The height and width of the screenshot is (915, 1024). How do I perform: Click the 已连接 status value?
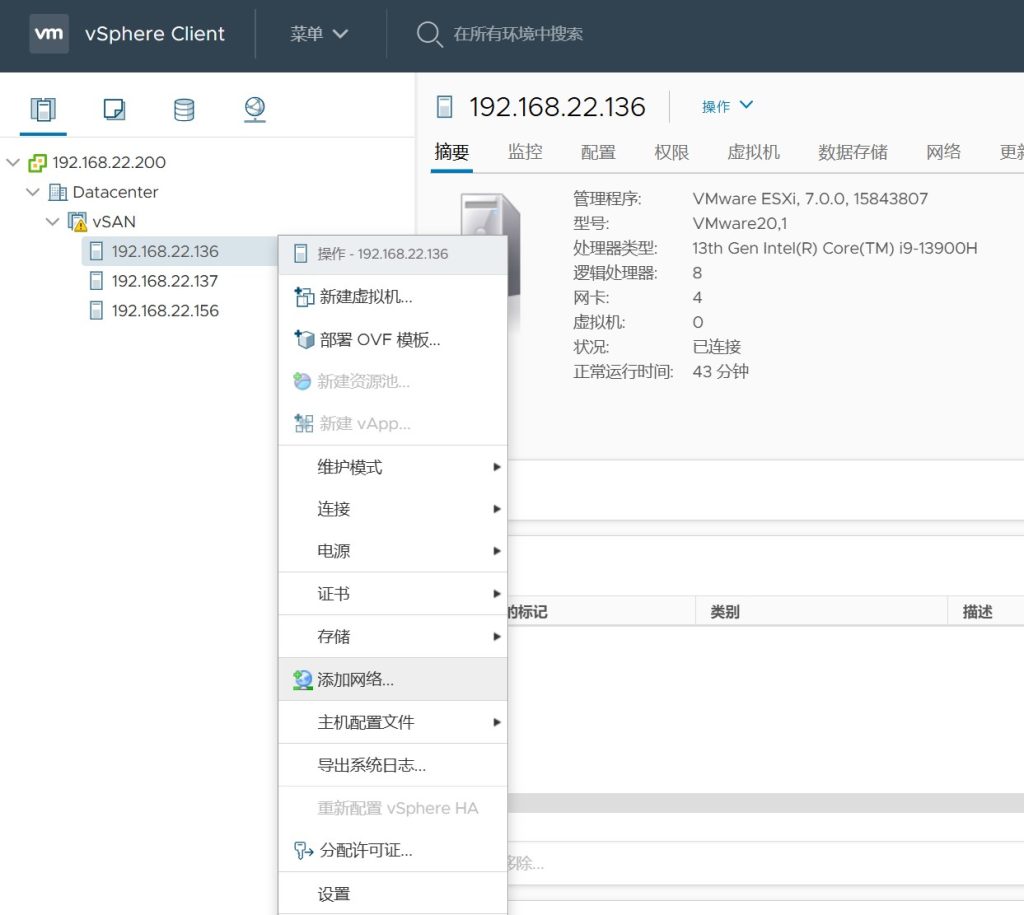pyautogui.click(x=716, y=347)
